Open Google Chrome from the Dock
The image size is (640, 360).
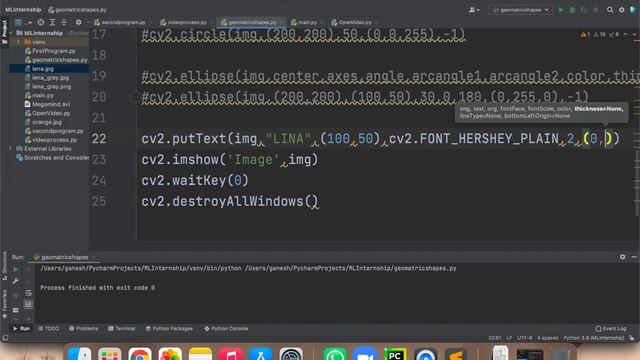pos(140,354)
